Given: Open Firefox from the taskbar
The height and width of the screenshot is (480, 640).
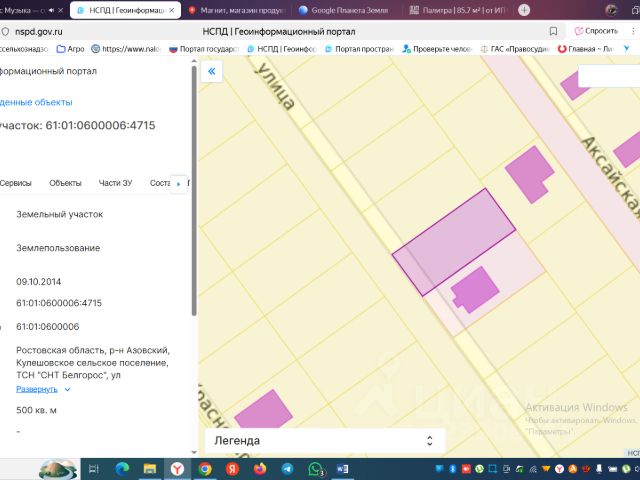Looking at the screenshot, I should pyautogui.click(x=260, y=469).
